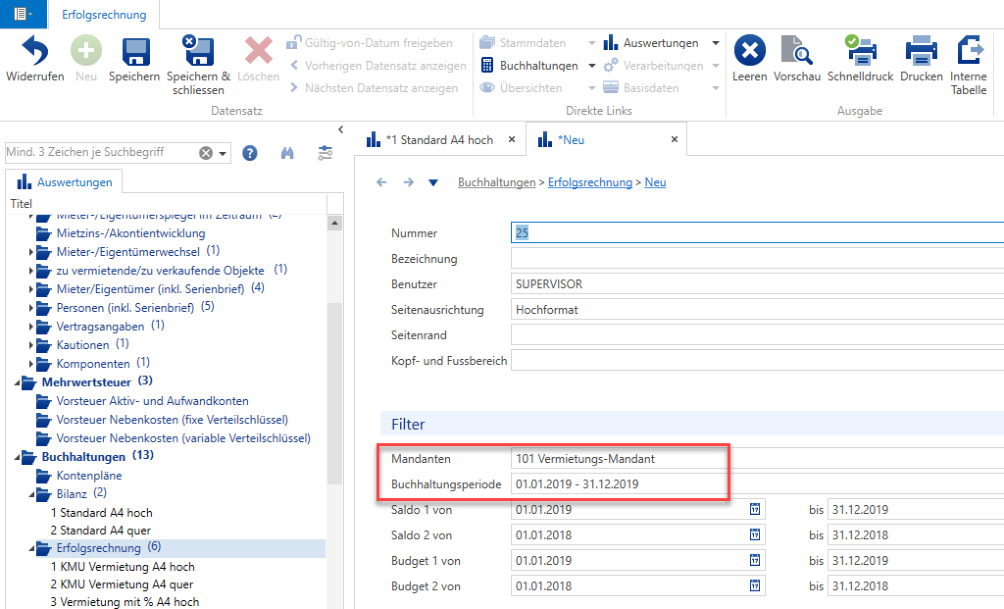Collapse the left navigation panel chevron
The image size is (1004, 609).
[x=341, y=129]
